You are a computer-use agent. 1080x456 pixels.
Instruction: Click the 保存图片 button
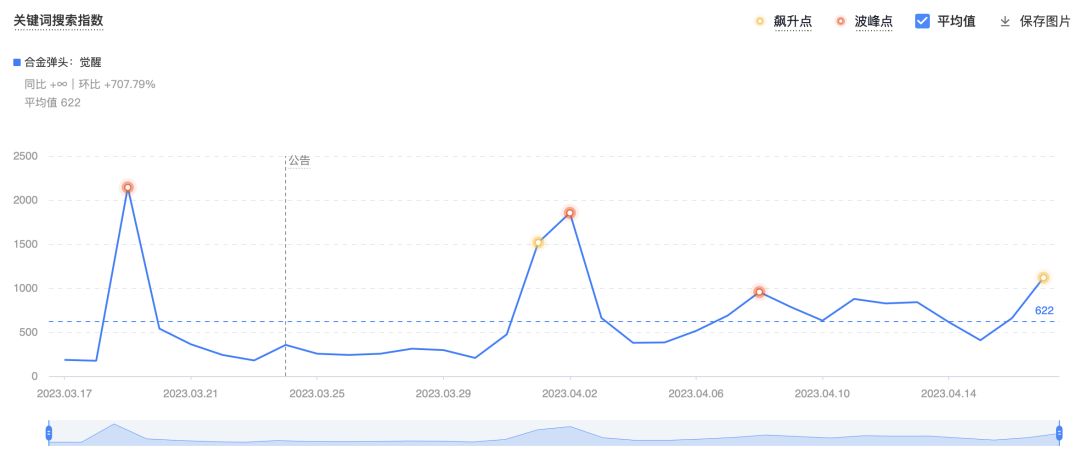[1045, 21]
